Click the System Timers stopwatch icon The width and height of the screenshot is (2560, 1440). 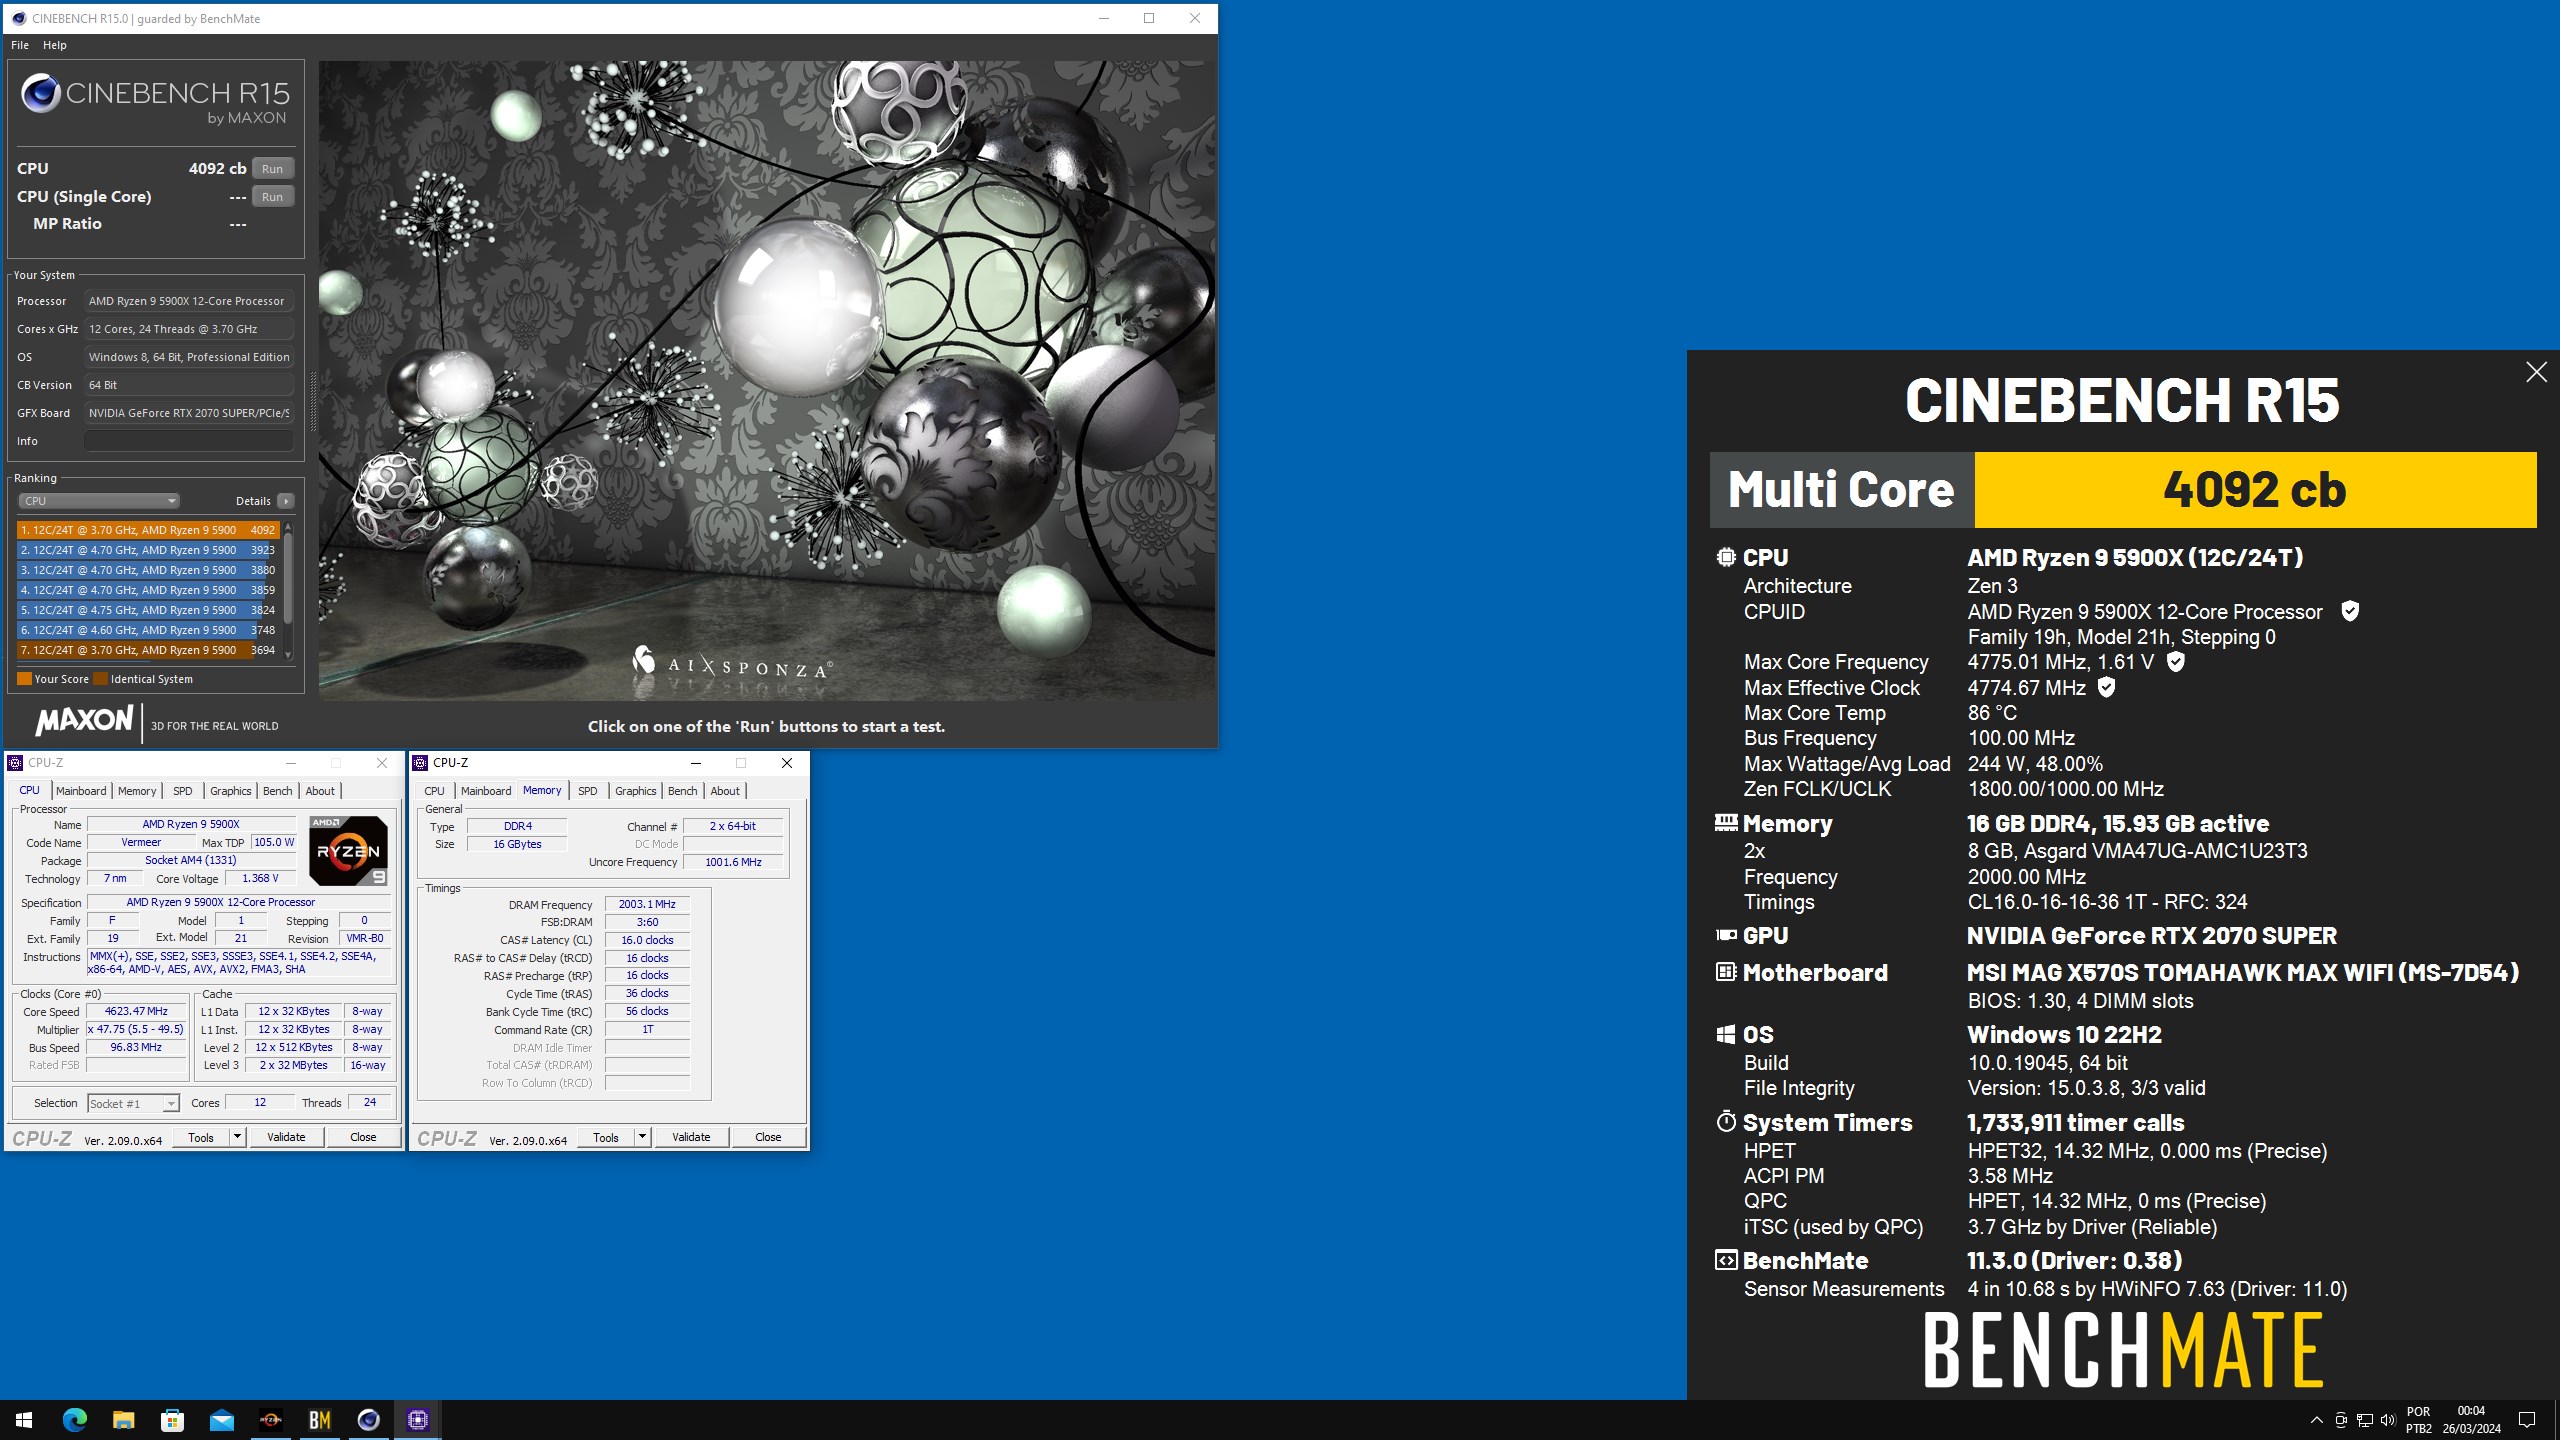click(x=1726, y=1121)
